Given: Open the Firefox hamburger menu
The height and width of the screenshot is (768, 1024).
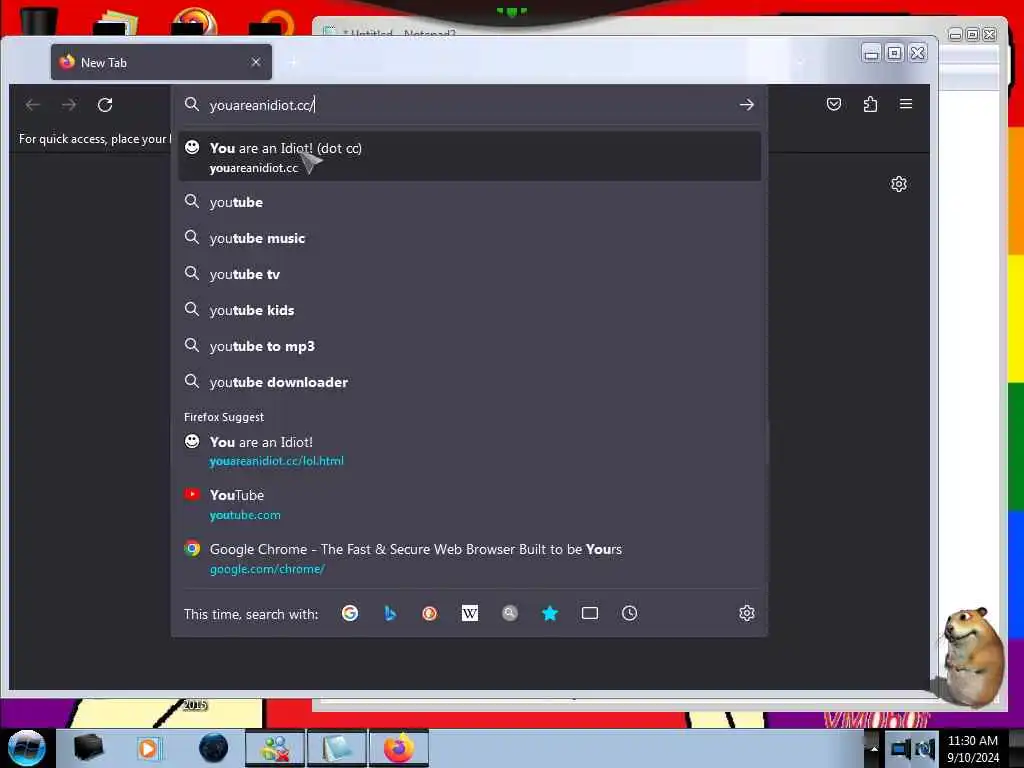Looking at the screenshot, I should pyautogui.click(x=906, y=104).
